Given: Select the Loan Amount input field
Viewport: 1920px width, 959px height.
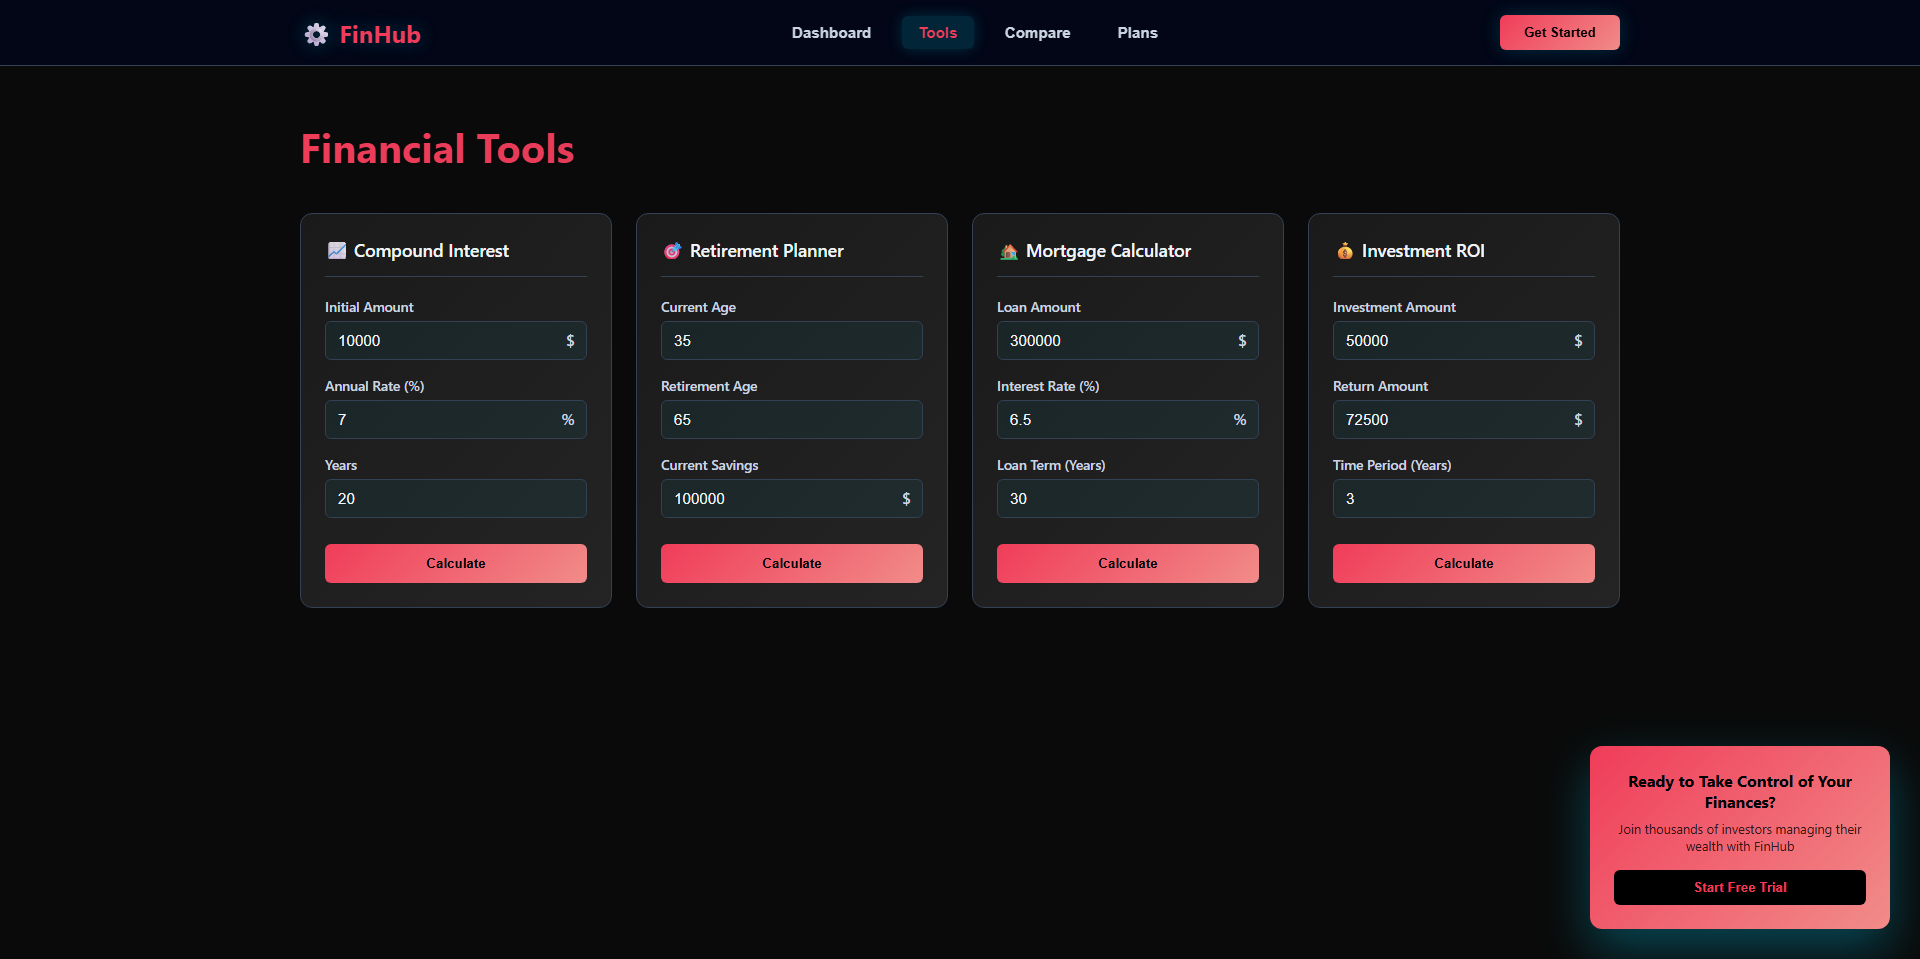Looking at the screenshot, I should (x=1127, y=340).
